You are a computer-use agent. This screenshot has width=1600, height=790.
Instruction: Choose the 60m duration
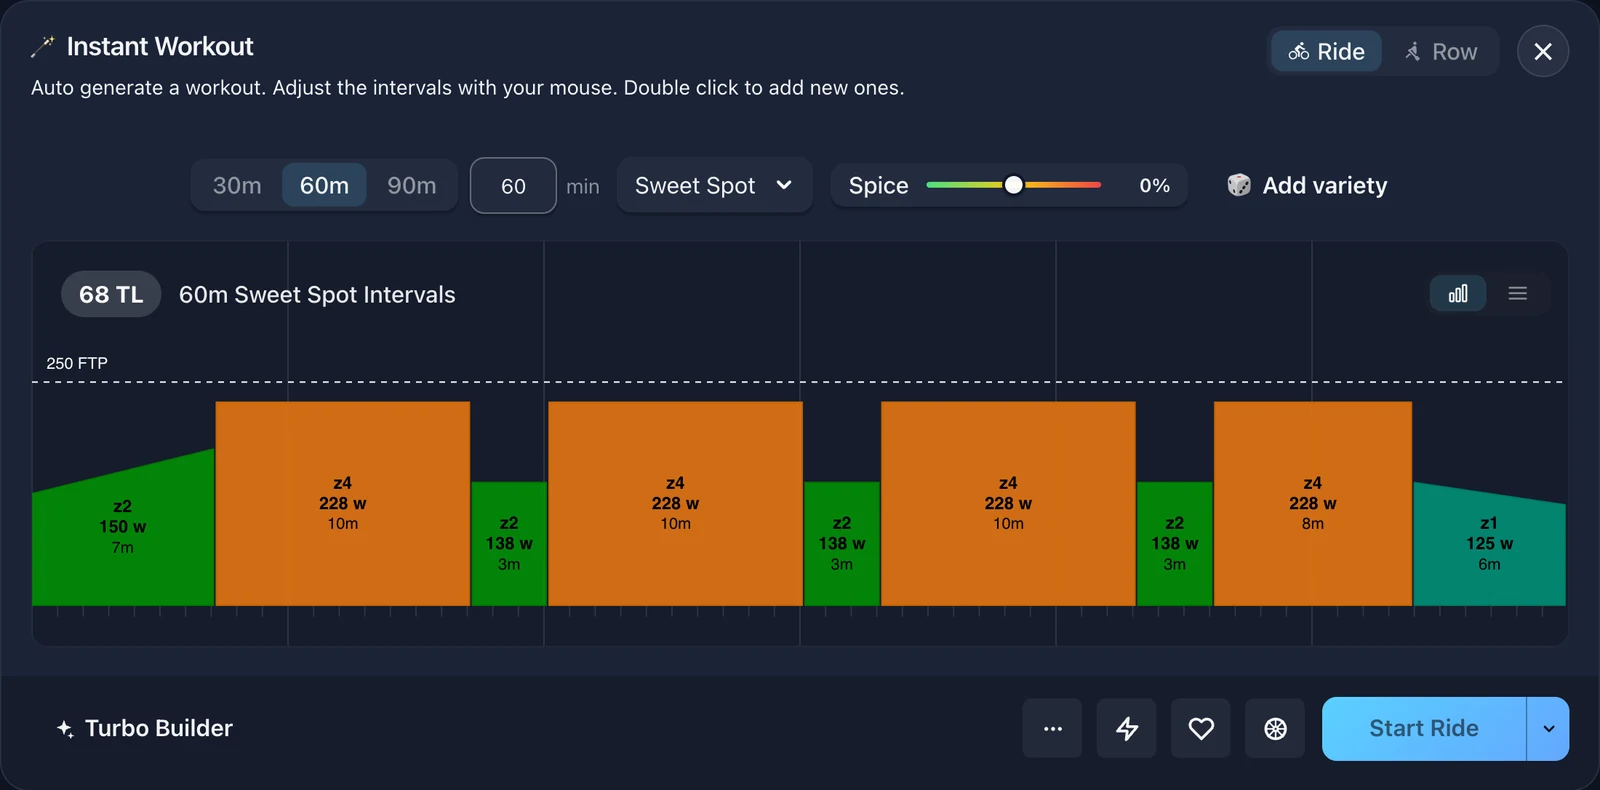click(x=324, y=185)
